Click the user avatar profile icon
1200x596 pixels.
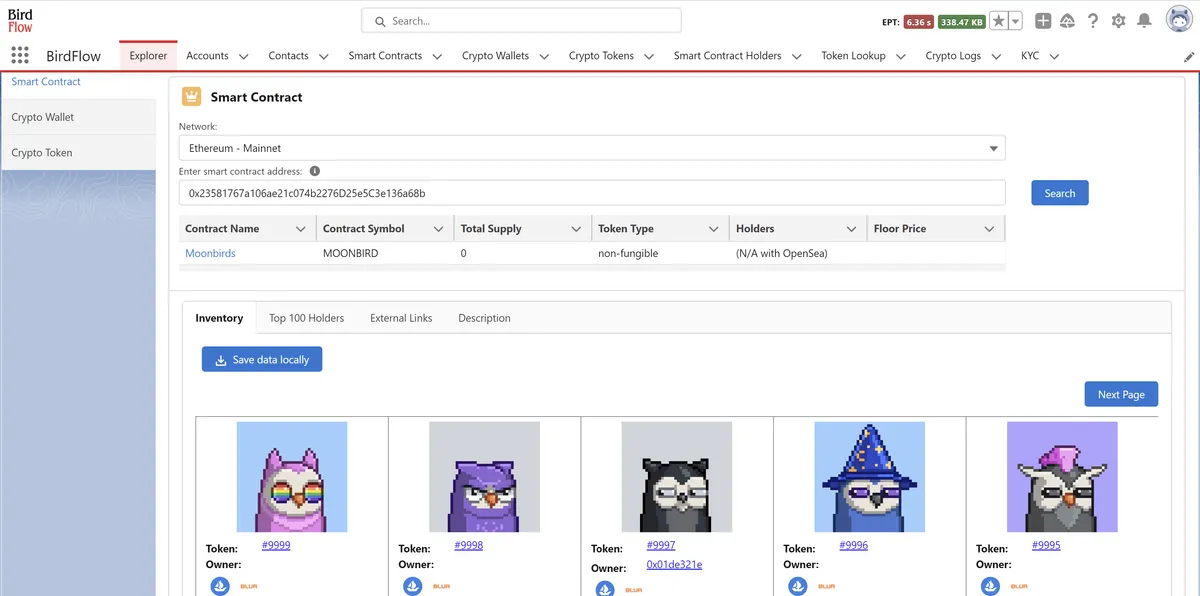(1178, 21)
